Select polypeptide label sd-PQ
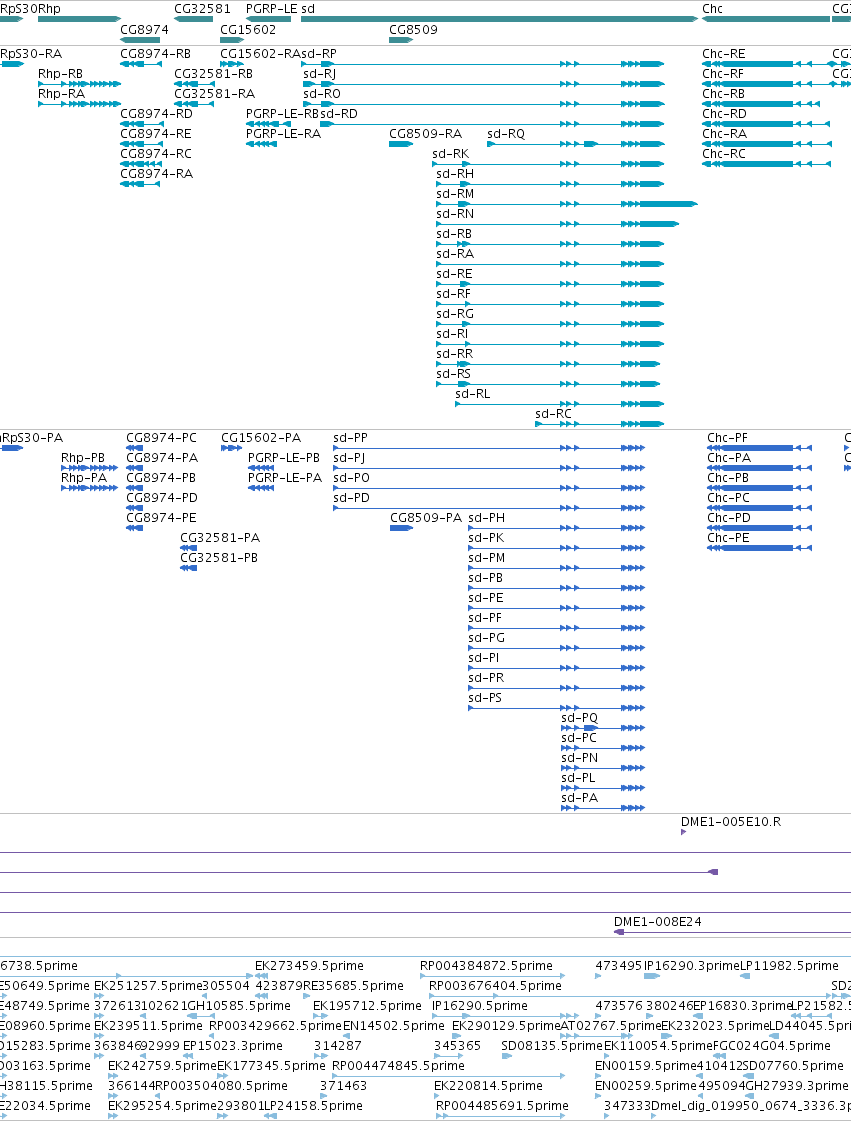The width and height of the screenshot is (851, 1121). (579, 718)
